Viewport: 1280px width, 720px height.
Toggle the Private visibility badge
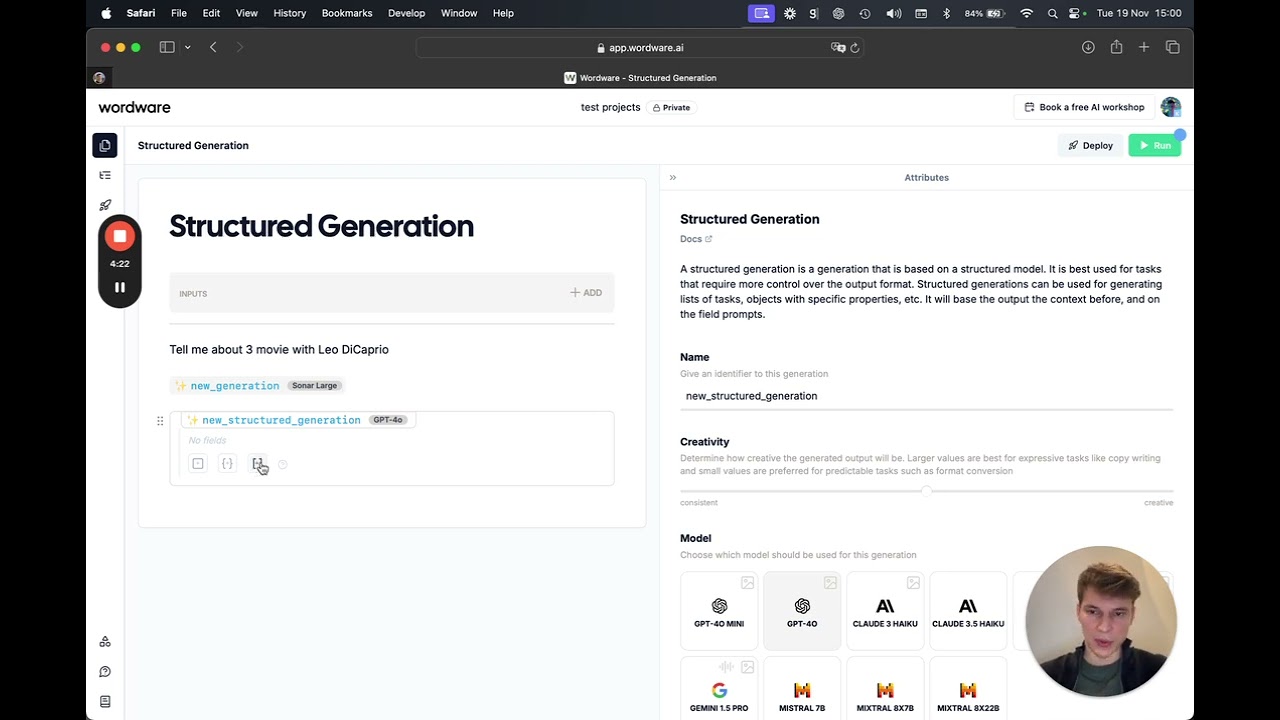pyautogui.click(x=671, y=107)
